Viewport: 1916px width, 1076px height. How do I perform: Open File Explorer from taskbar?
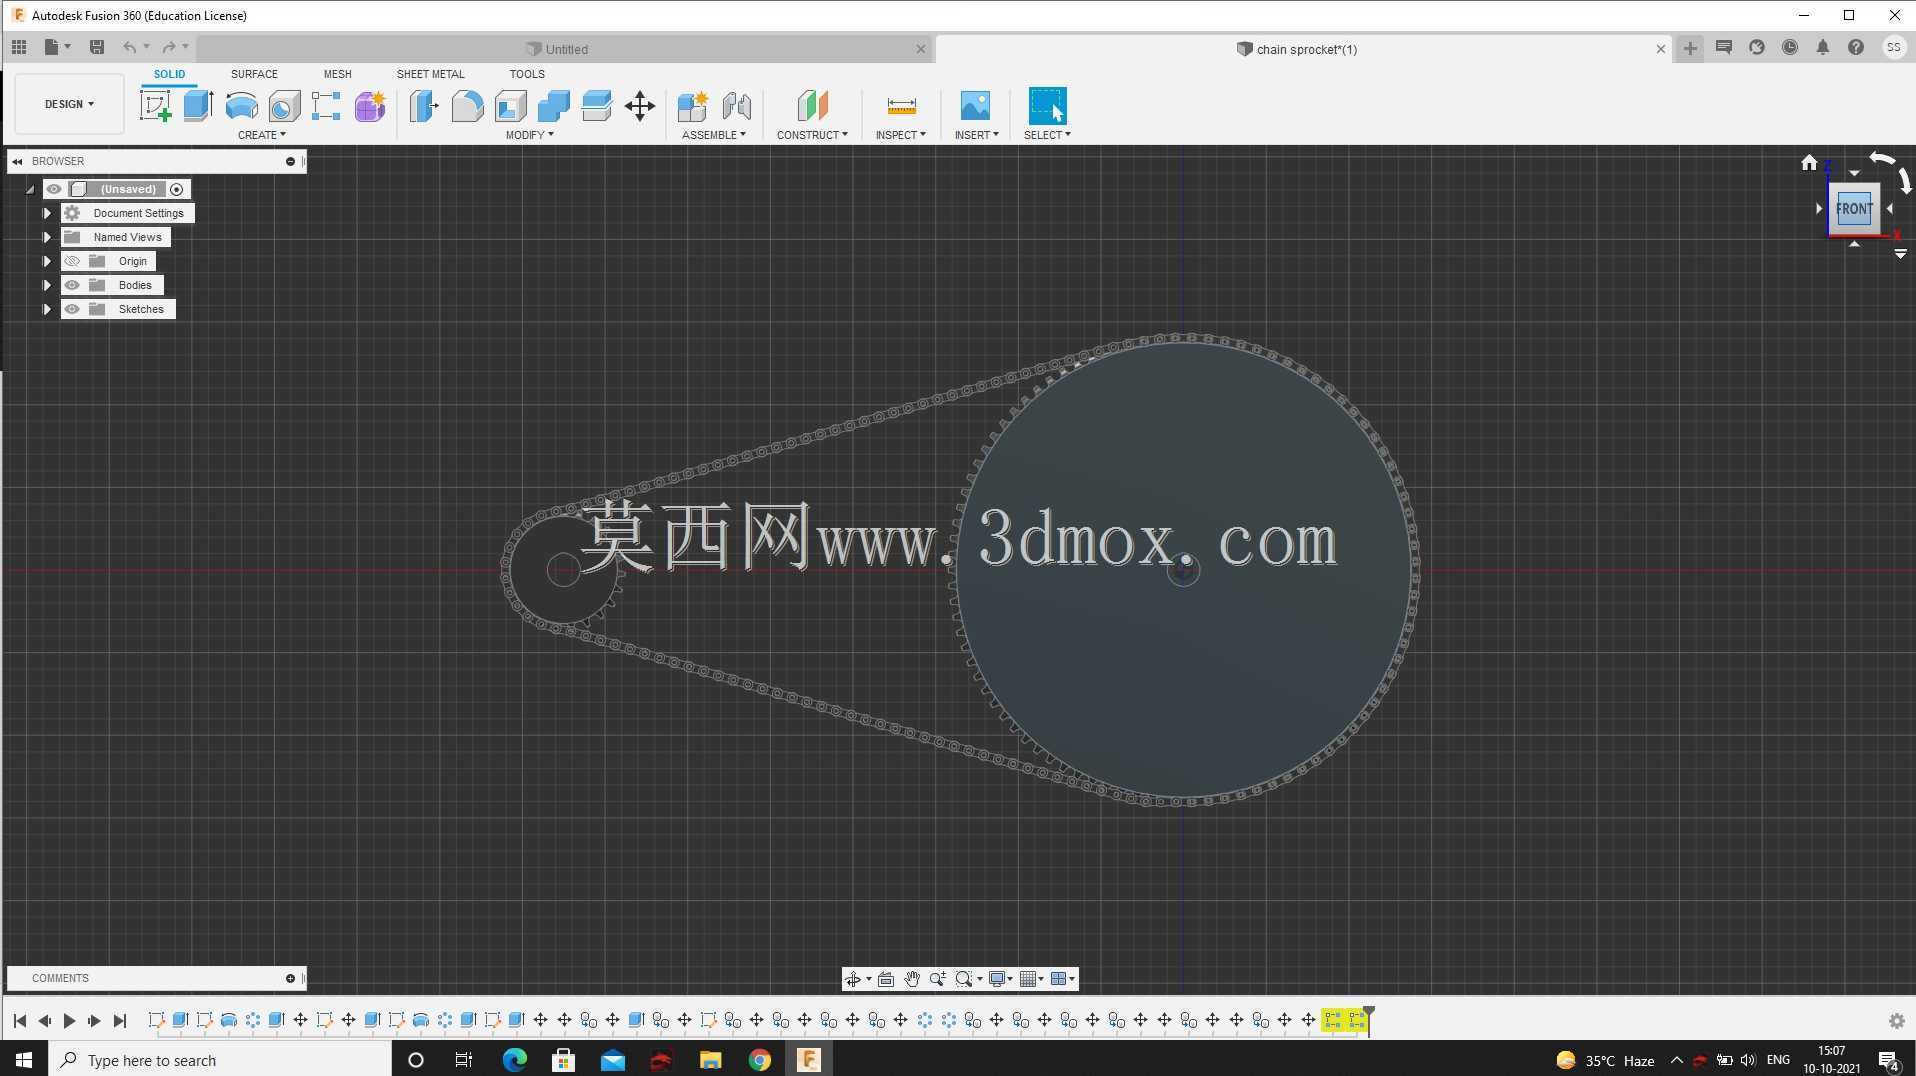pos(711,1060)
